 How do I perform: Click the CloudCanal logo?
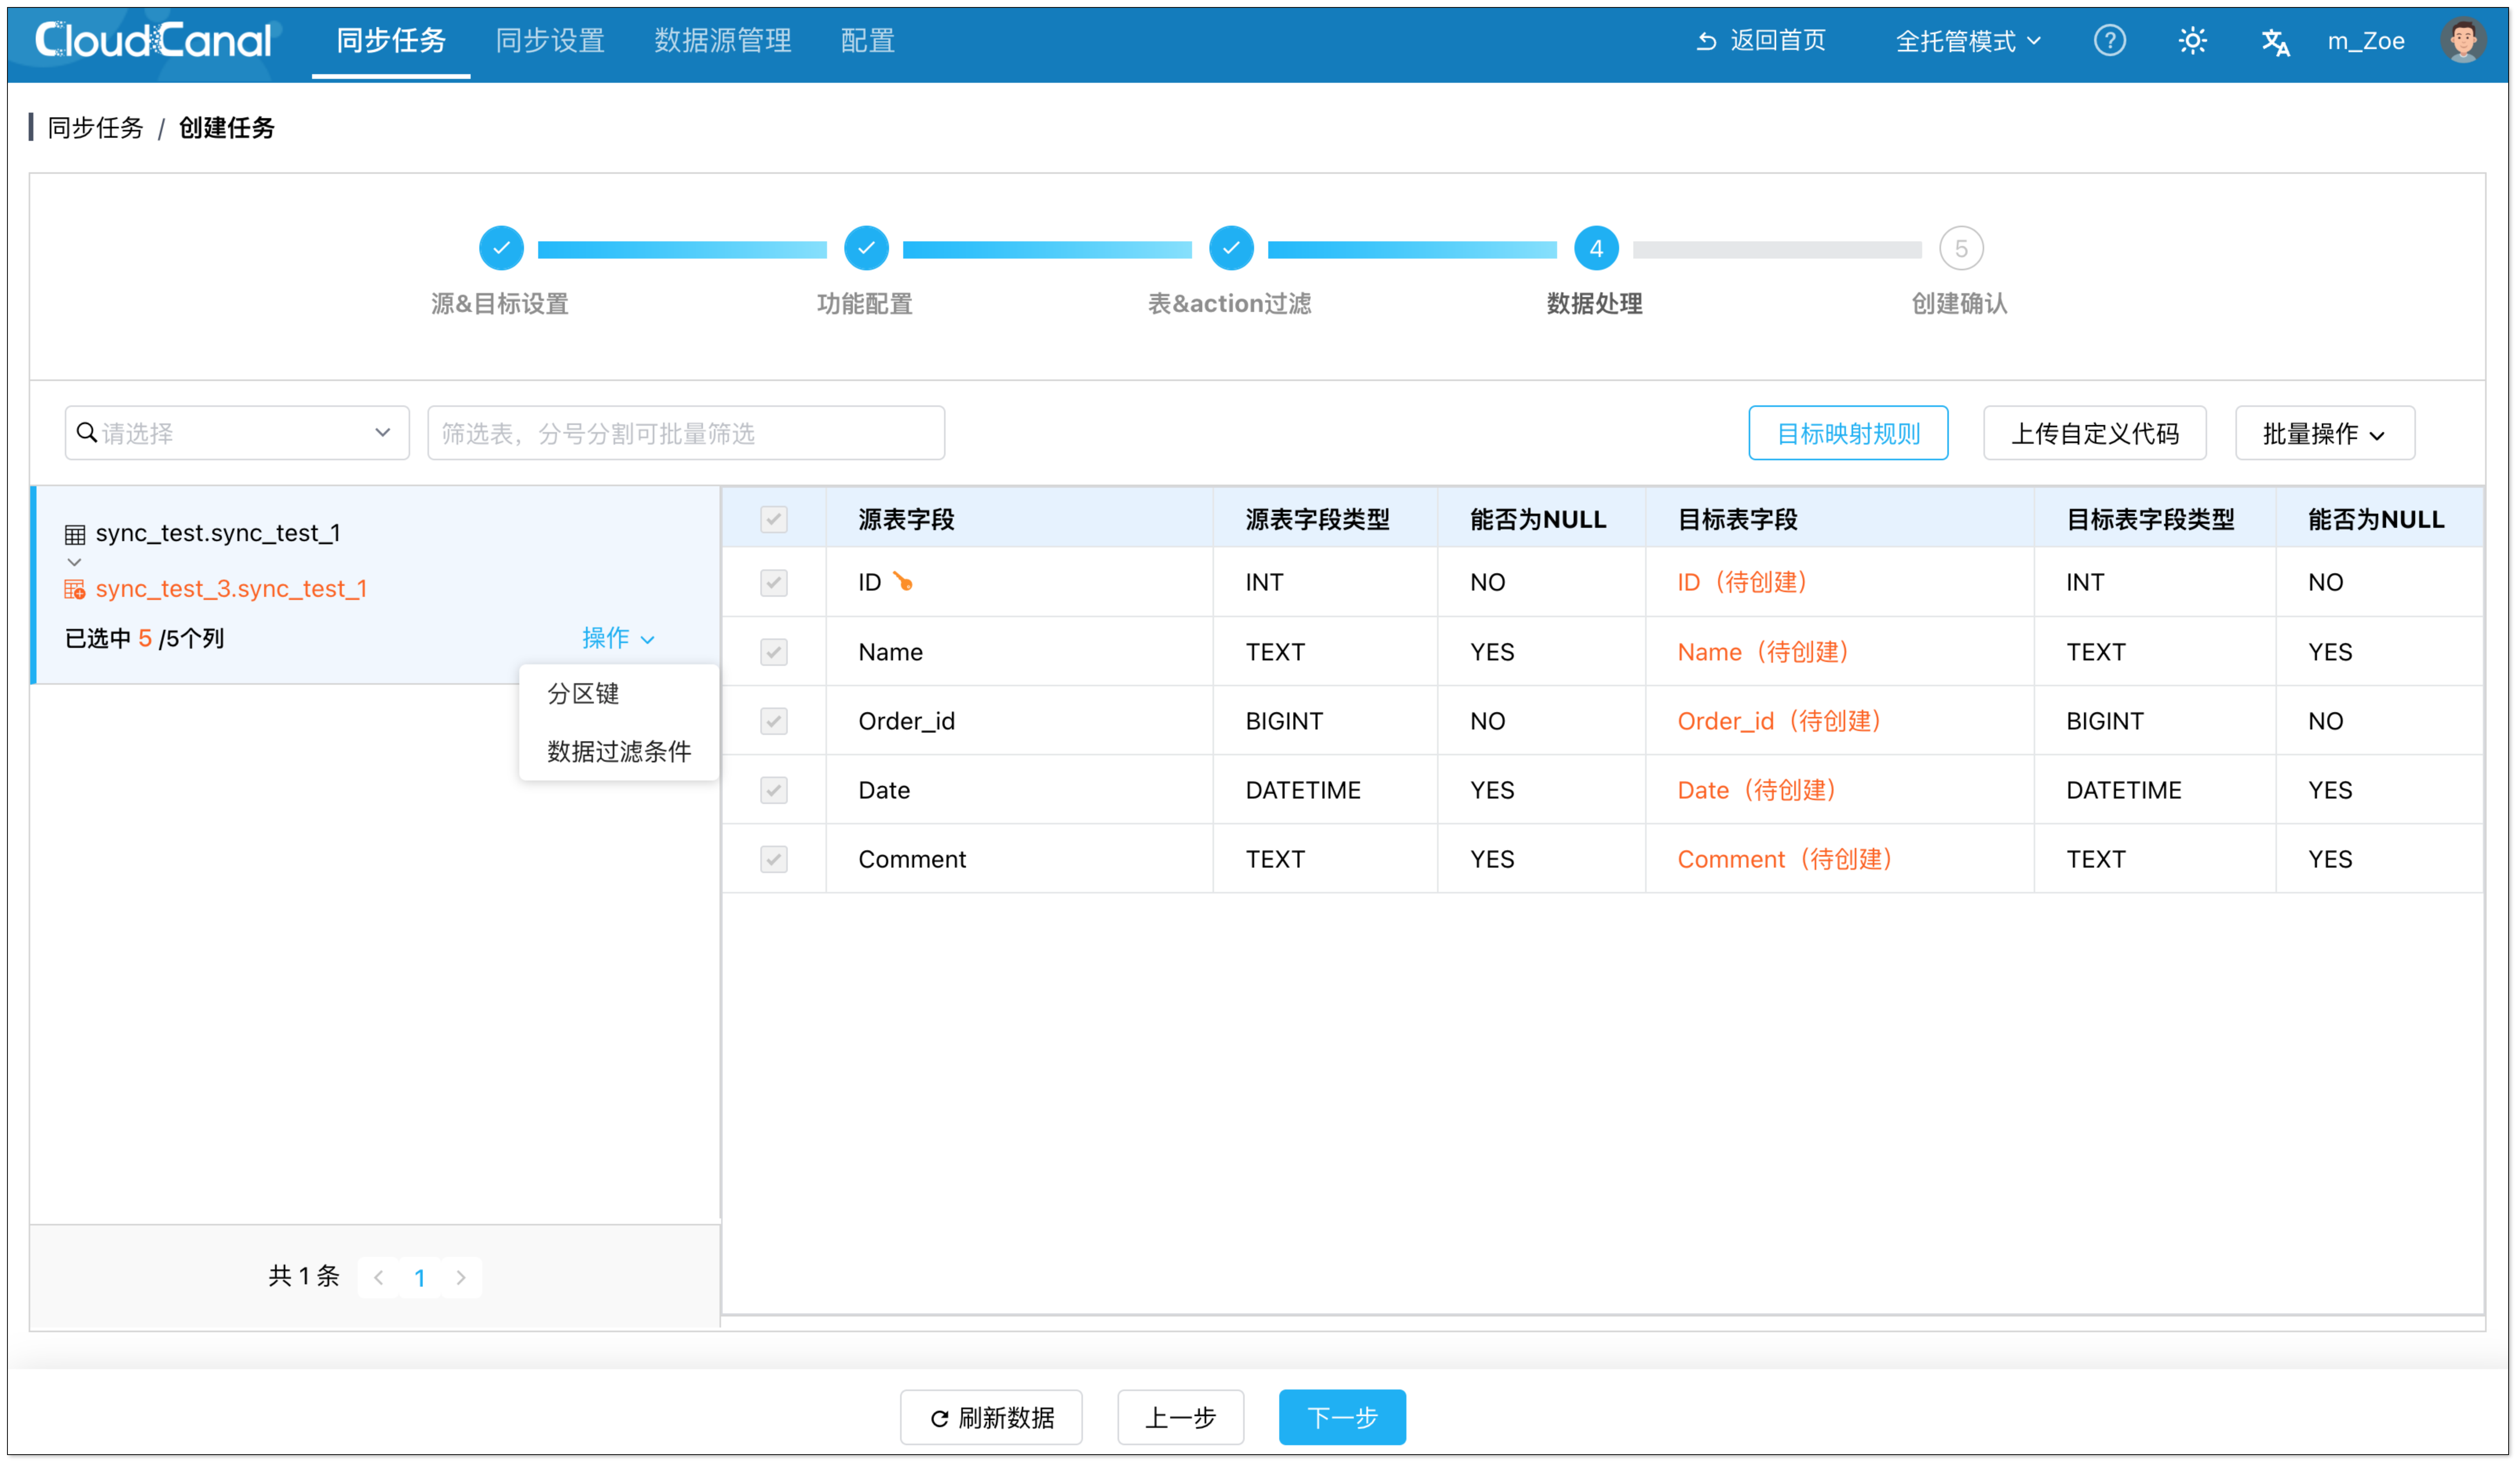(153, 40)
